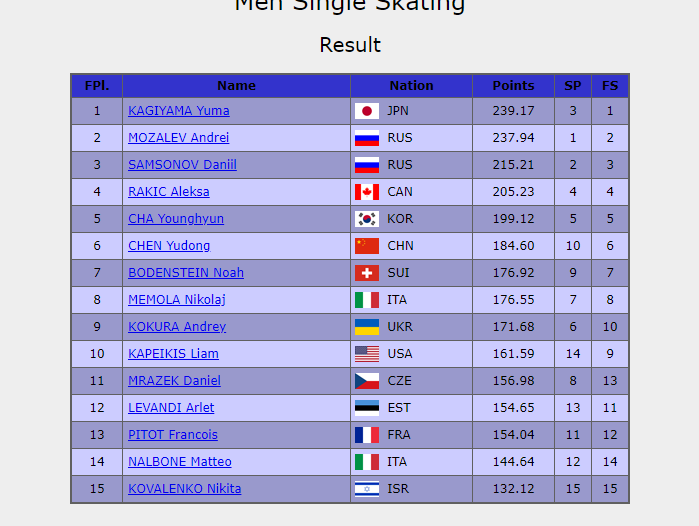The height and width of the screenshot is (526, 699).
Task: Click the Switzerland flag icon
Action: tap(367, 273)
